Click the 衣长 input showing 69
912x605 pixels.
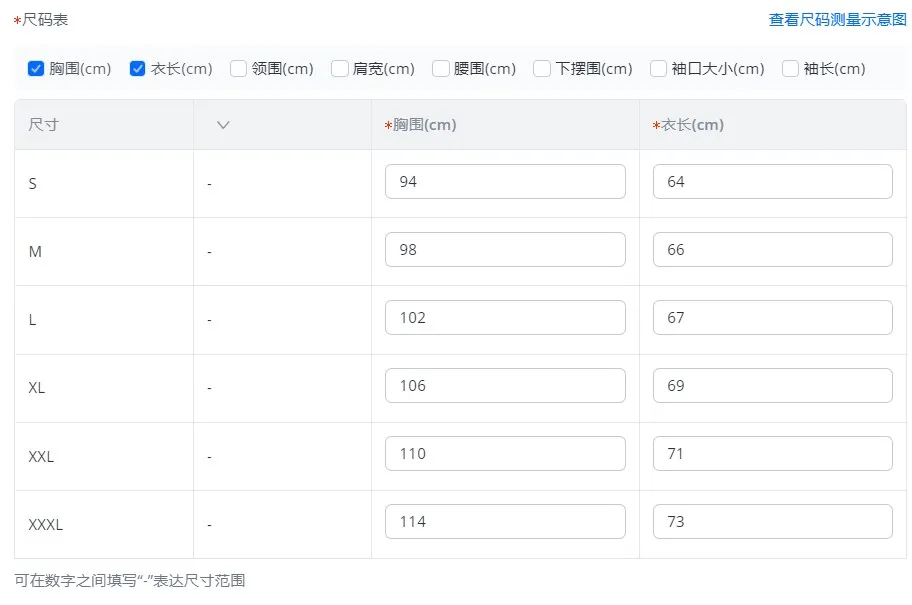coord(772,386)
